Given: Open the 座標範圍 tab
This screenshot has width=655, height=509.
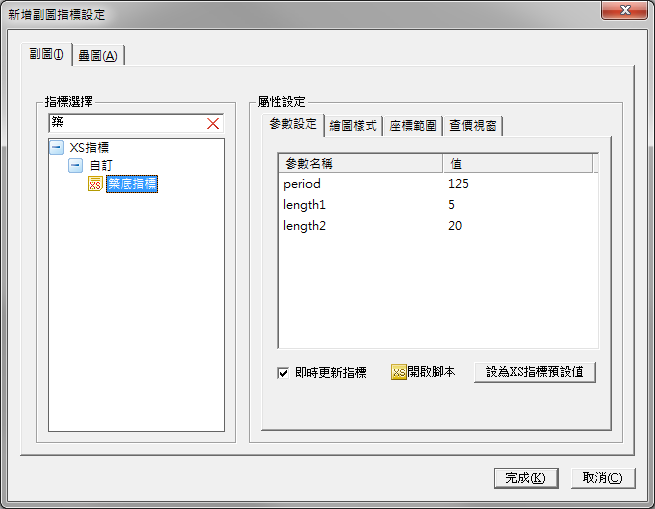Looking at the screenshot, I should (413, 126).
